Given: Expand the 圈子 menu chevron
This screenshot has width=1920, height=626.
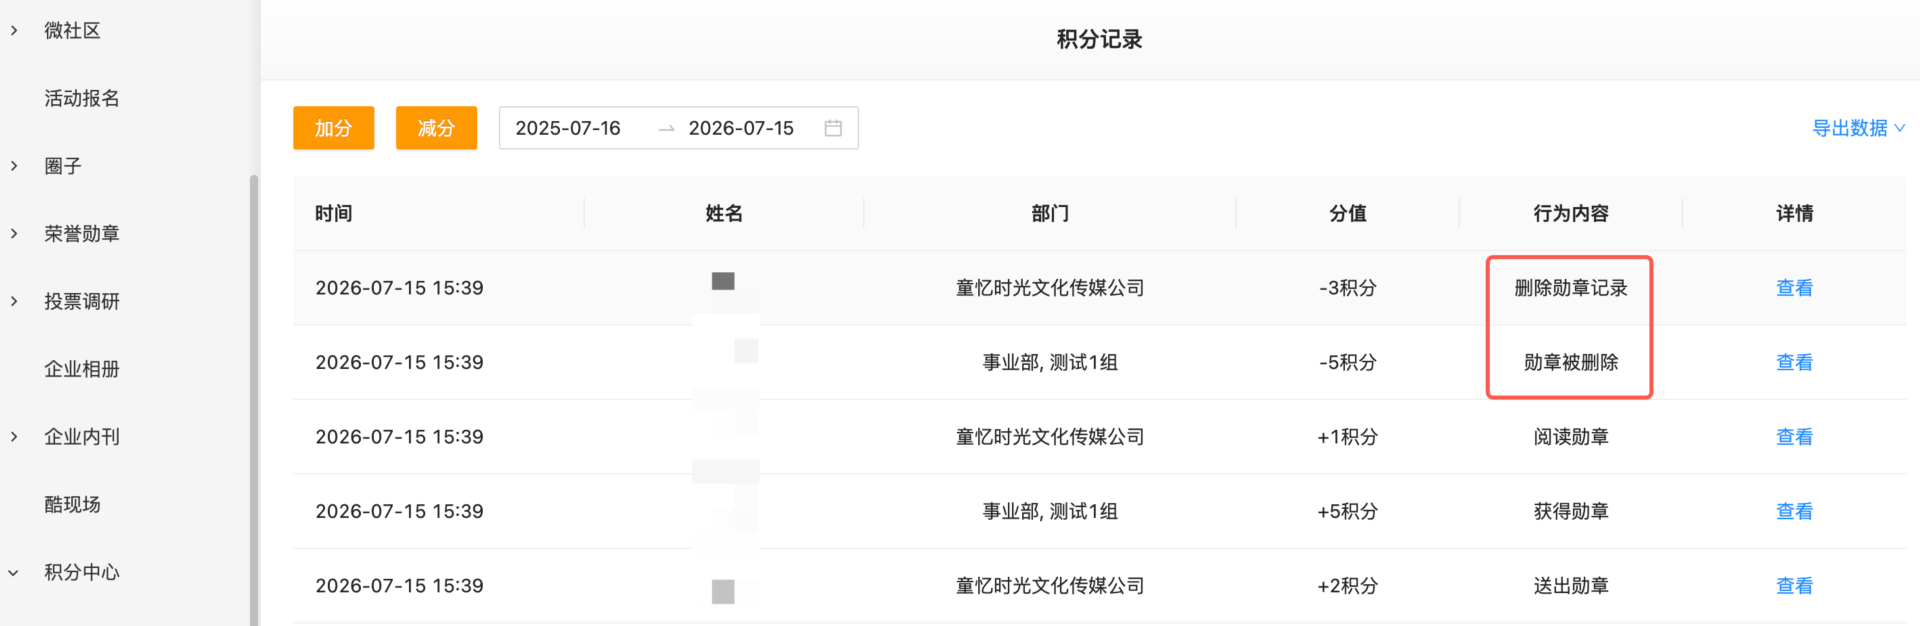Looking at the screenshot, I should (14, 166).
